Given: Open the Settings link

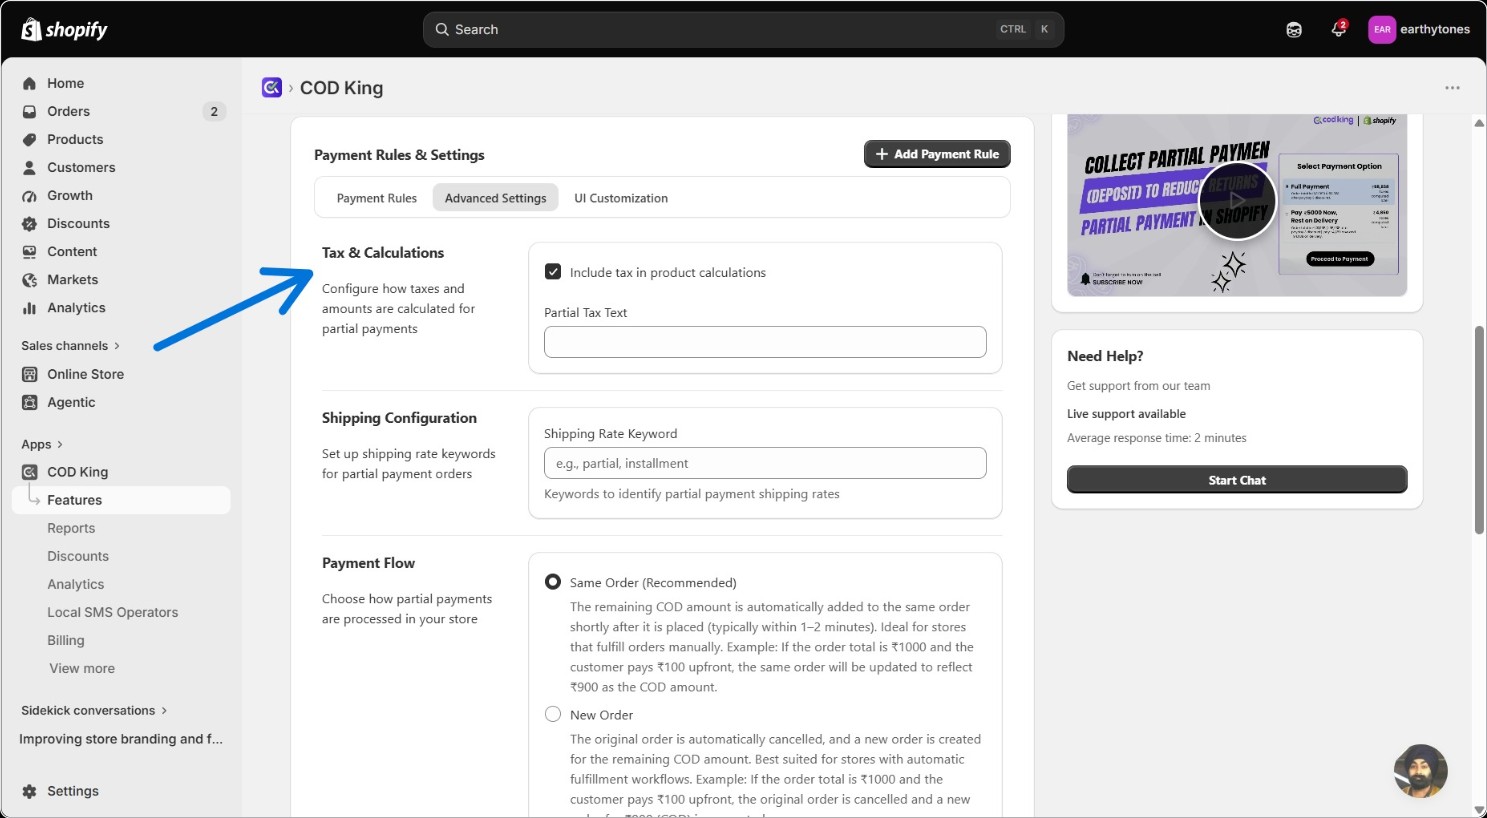Looking at the screenshot, I should 73,791.
